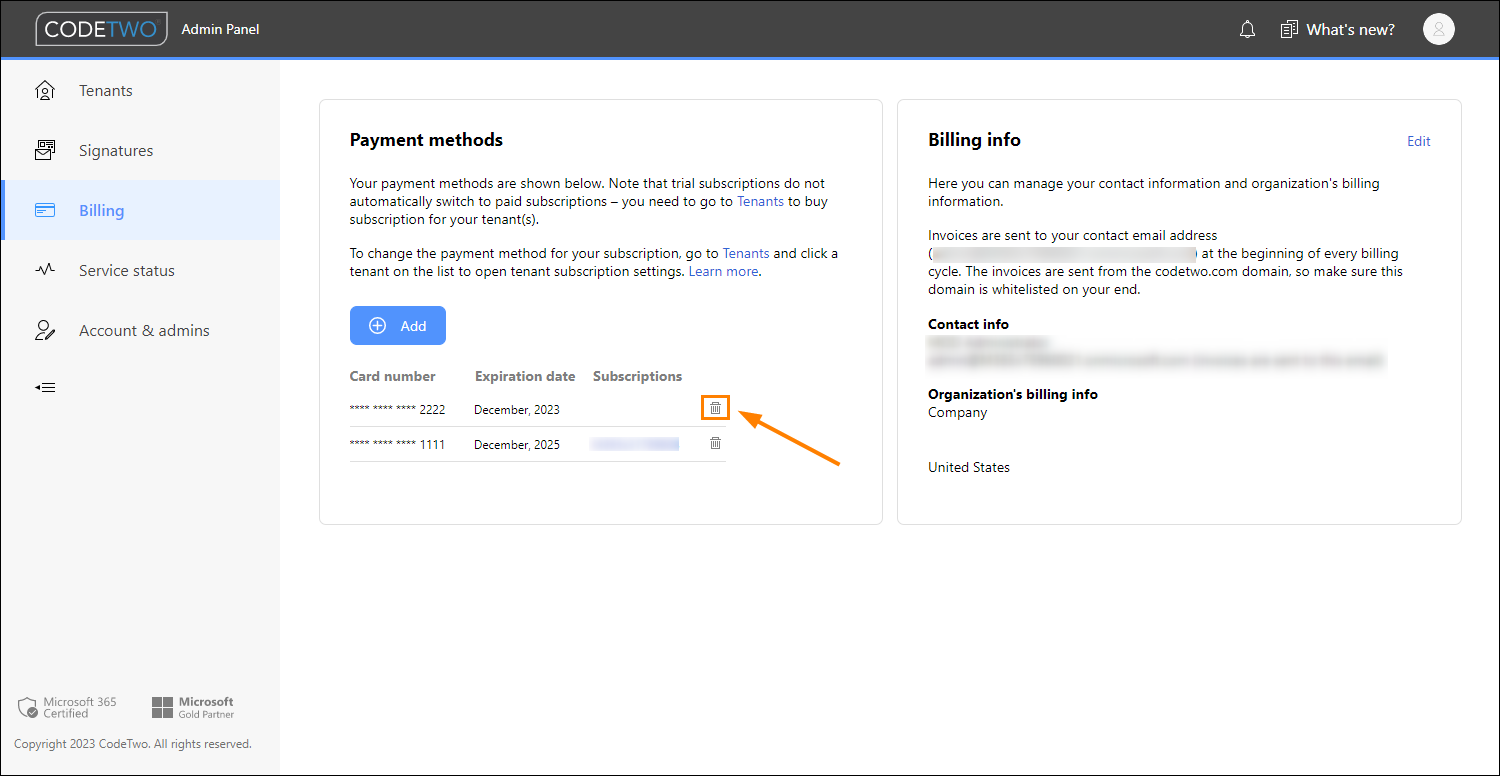The image size is (1500, 776).
Task: Switch to Billing in the navigation menu
Action: (x=101, y=210)
